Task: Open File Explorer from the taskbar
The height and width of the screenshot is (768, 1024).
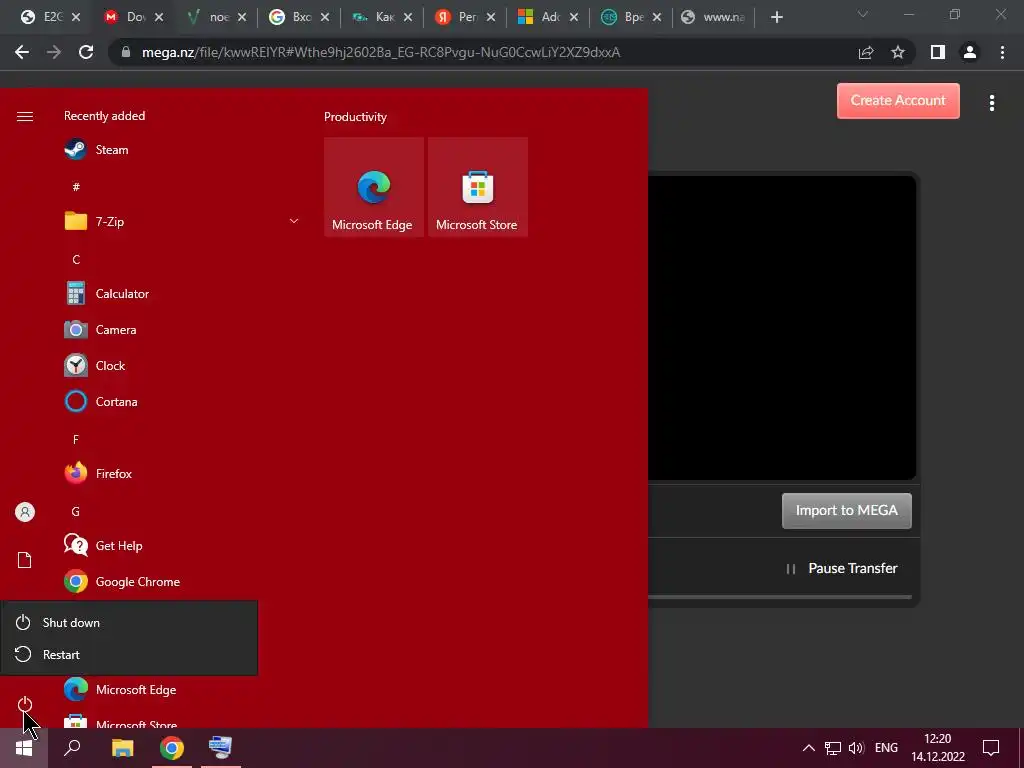Action: [x=122, y=748]
